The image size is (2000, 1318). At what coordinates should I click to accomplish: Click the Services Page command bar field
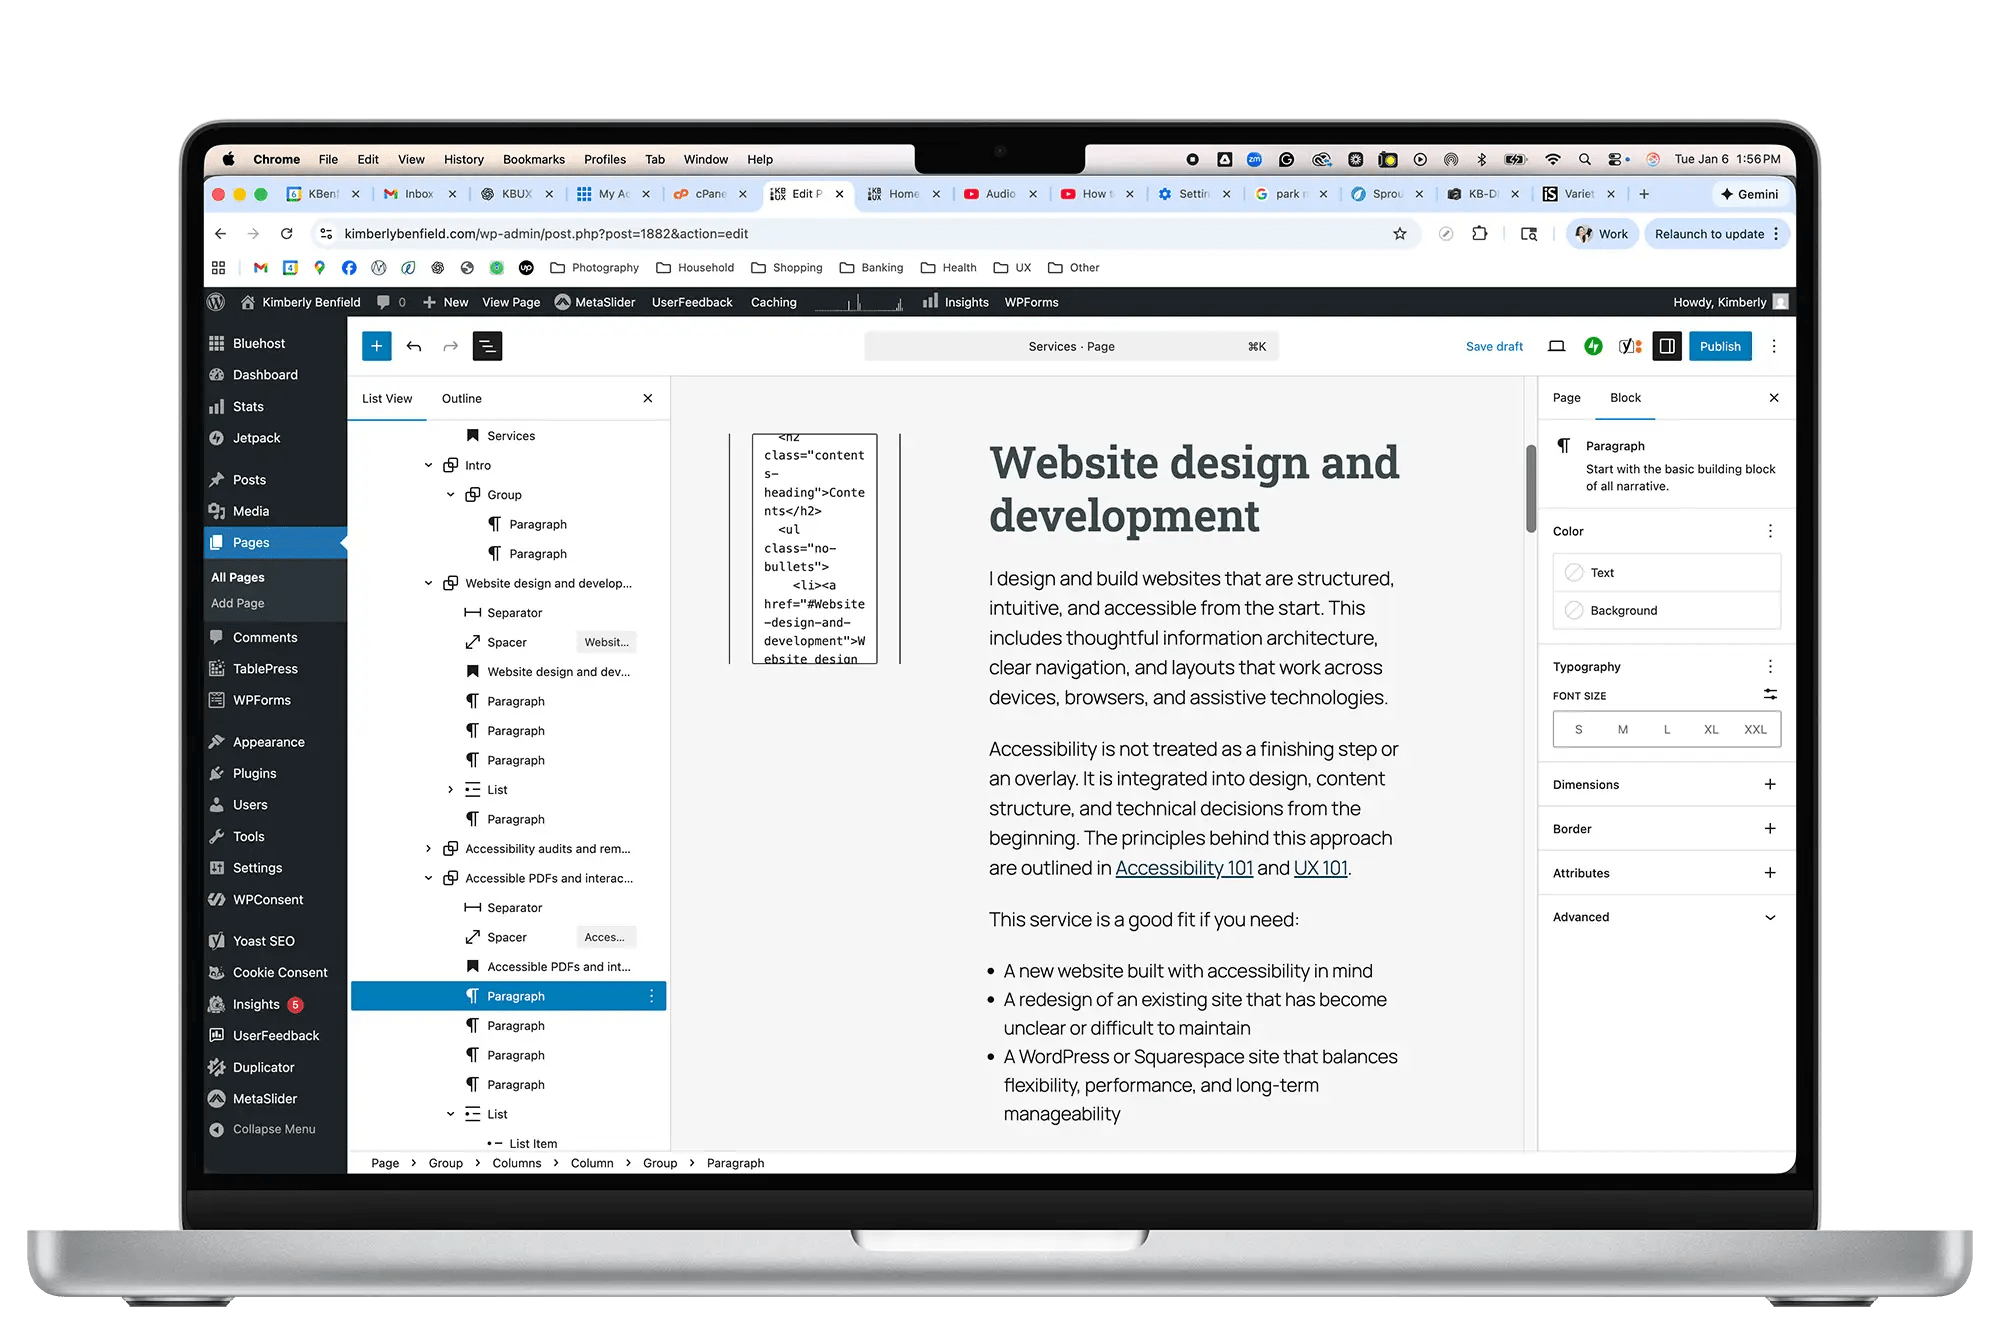click(1071, 346)
